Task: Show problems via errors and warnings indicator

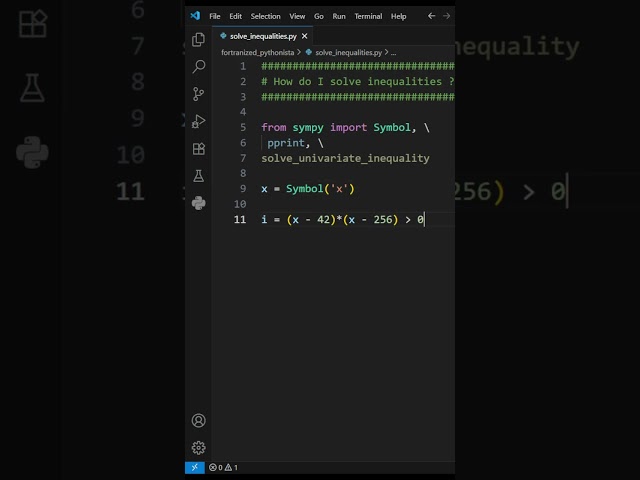Action: point(223,467)
